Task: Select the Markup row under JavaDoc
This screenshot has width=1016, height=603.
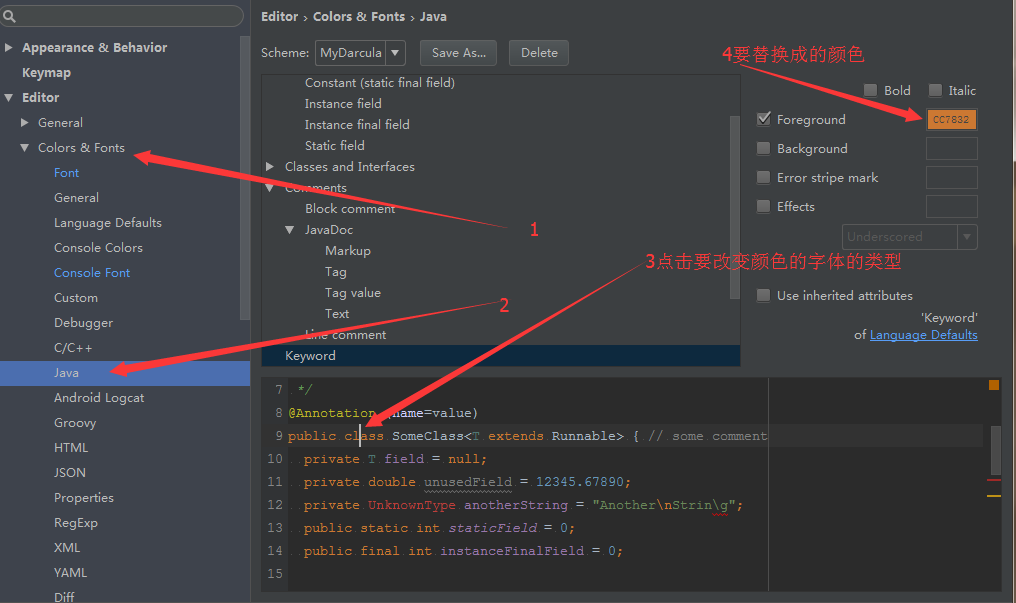Action: click(x=348, y=251)
